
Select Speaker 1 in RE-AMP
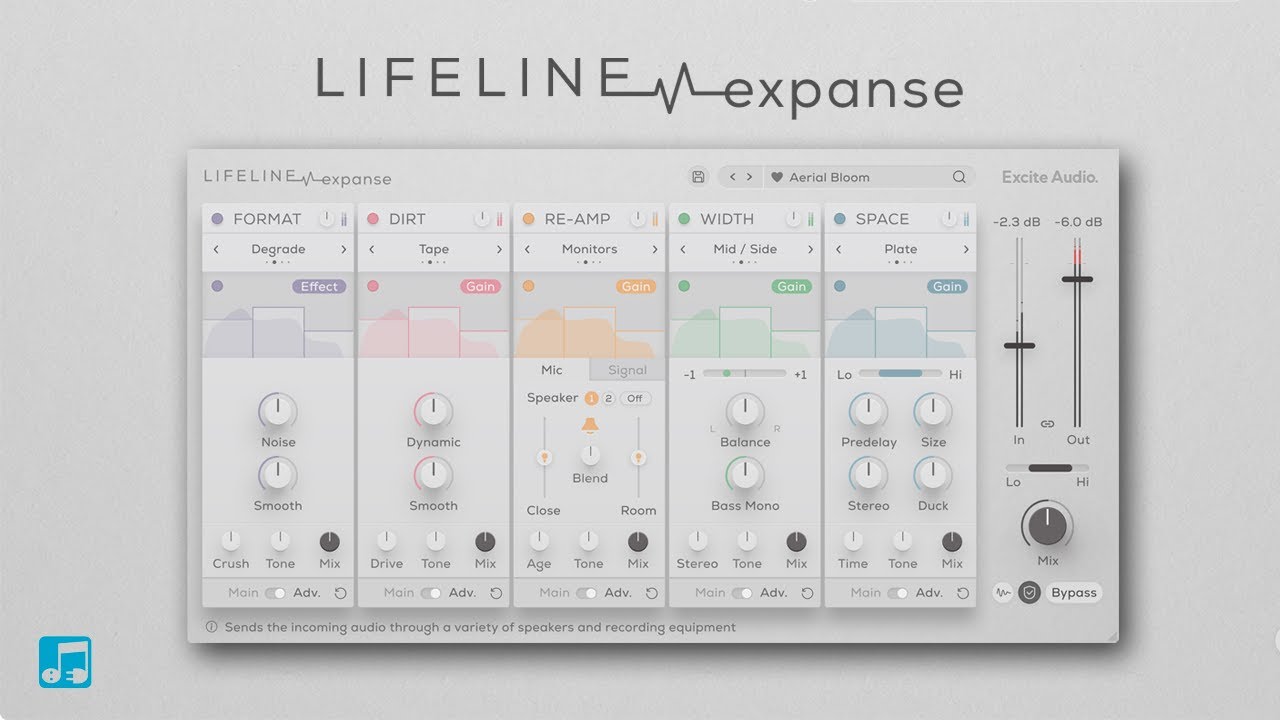pyautogui.click(x=591, y=398)
